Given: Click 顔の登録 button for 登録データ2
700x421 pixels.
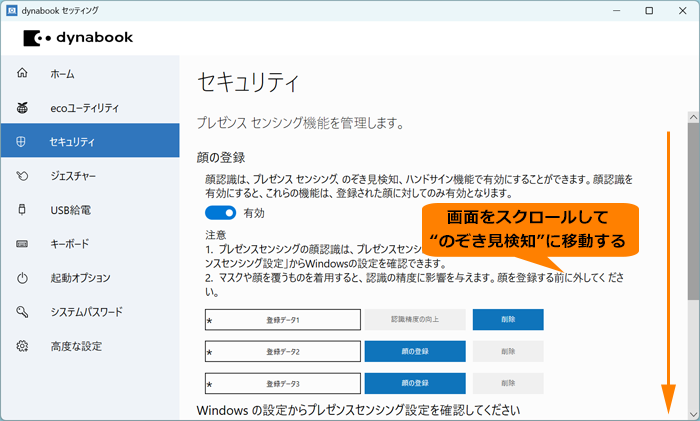Looking at the screenshot, I should [415, 351].
